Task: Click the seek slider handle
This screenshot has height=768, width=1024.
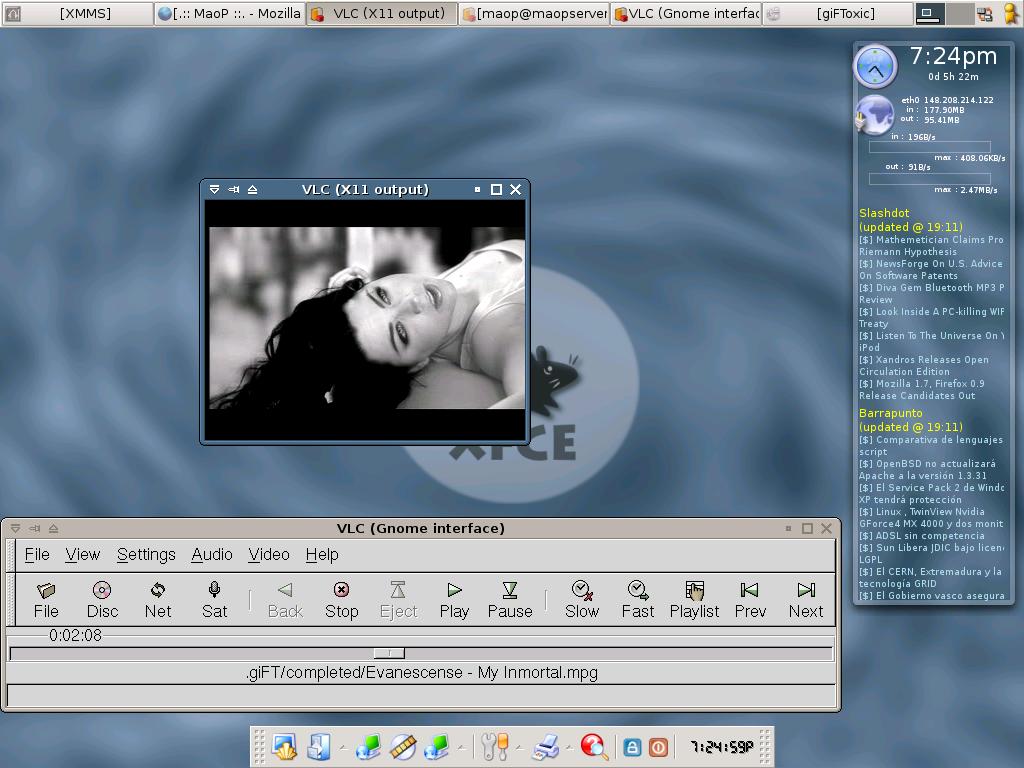Action: pos(389,653)
